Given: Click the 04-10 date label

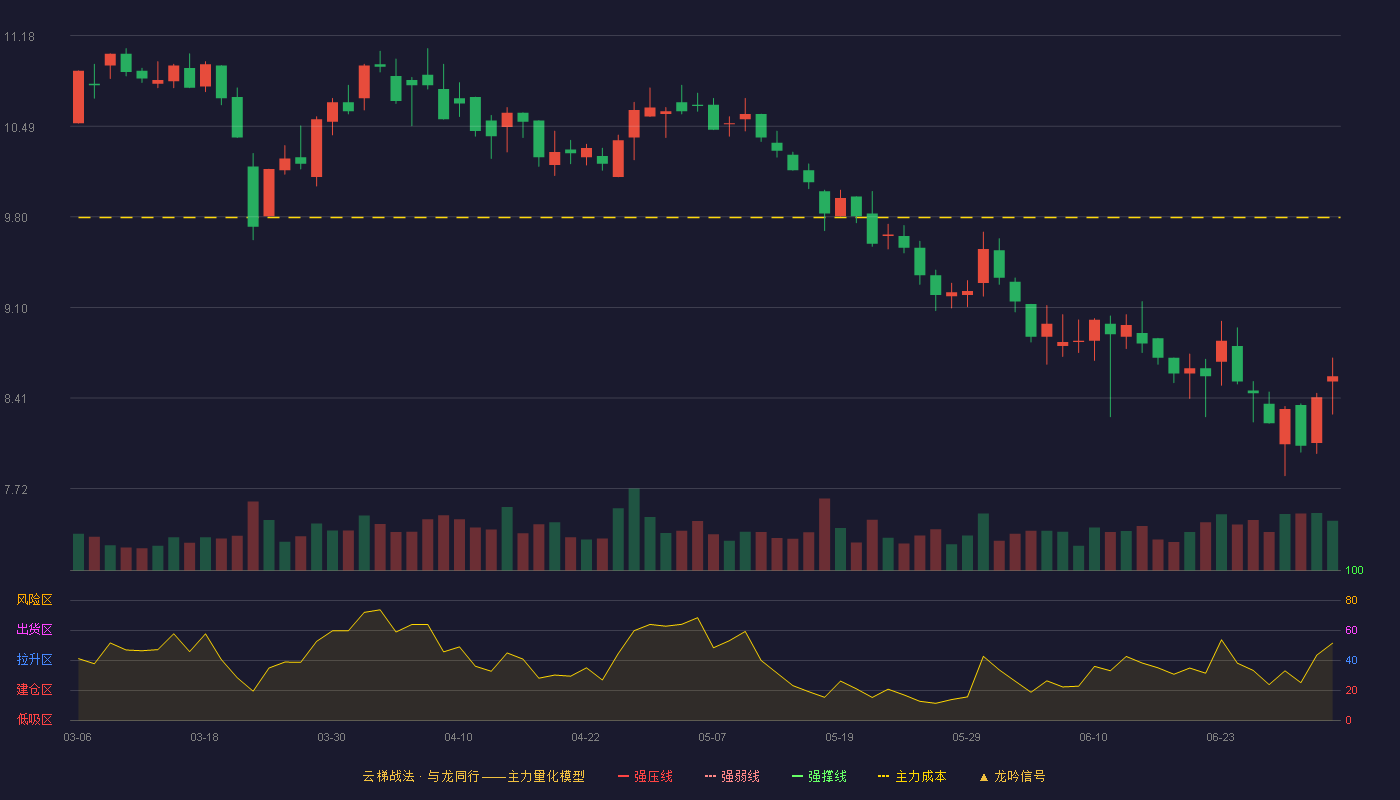Looking at the screenshot, I should pyautogui.click(x=458, y=737).
